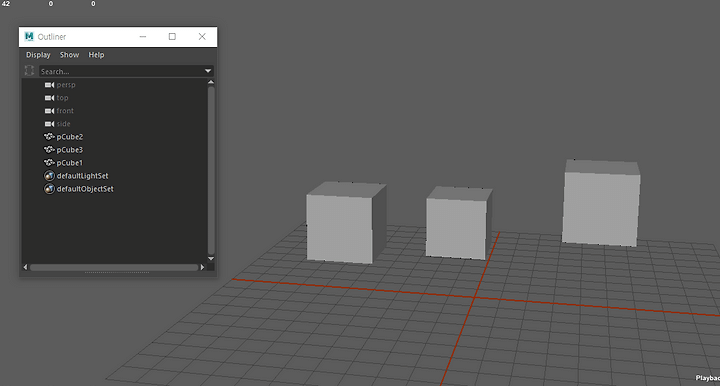Screen dimensions: 720x386
Task: Click the defaultLightSet set icon
Action: tap(49, 176)
